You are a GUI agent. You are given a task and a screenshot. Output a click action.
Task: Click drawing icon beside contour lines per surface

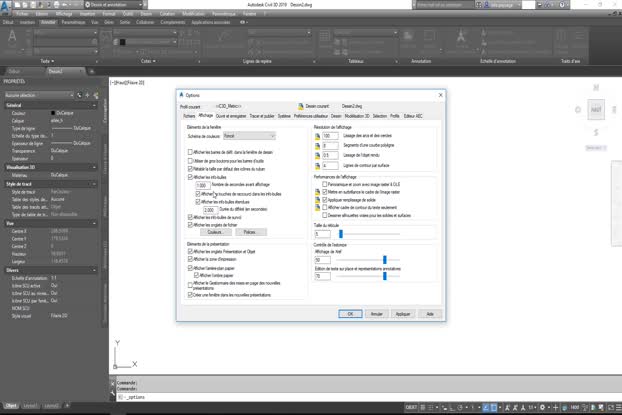click(317, 165)
